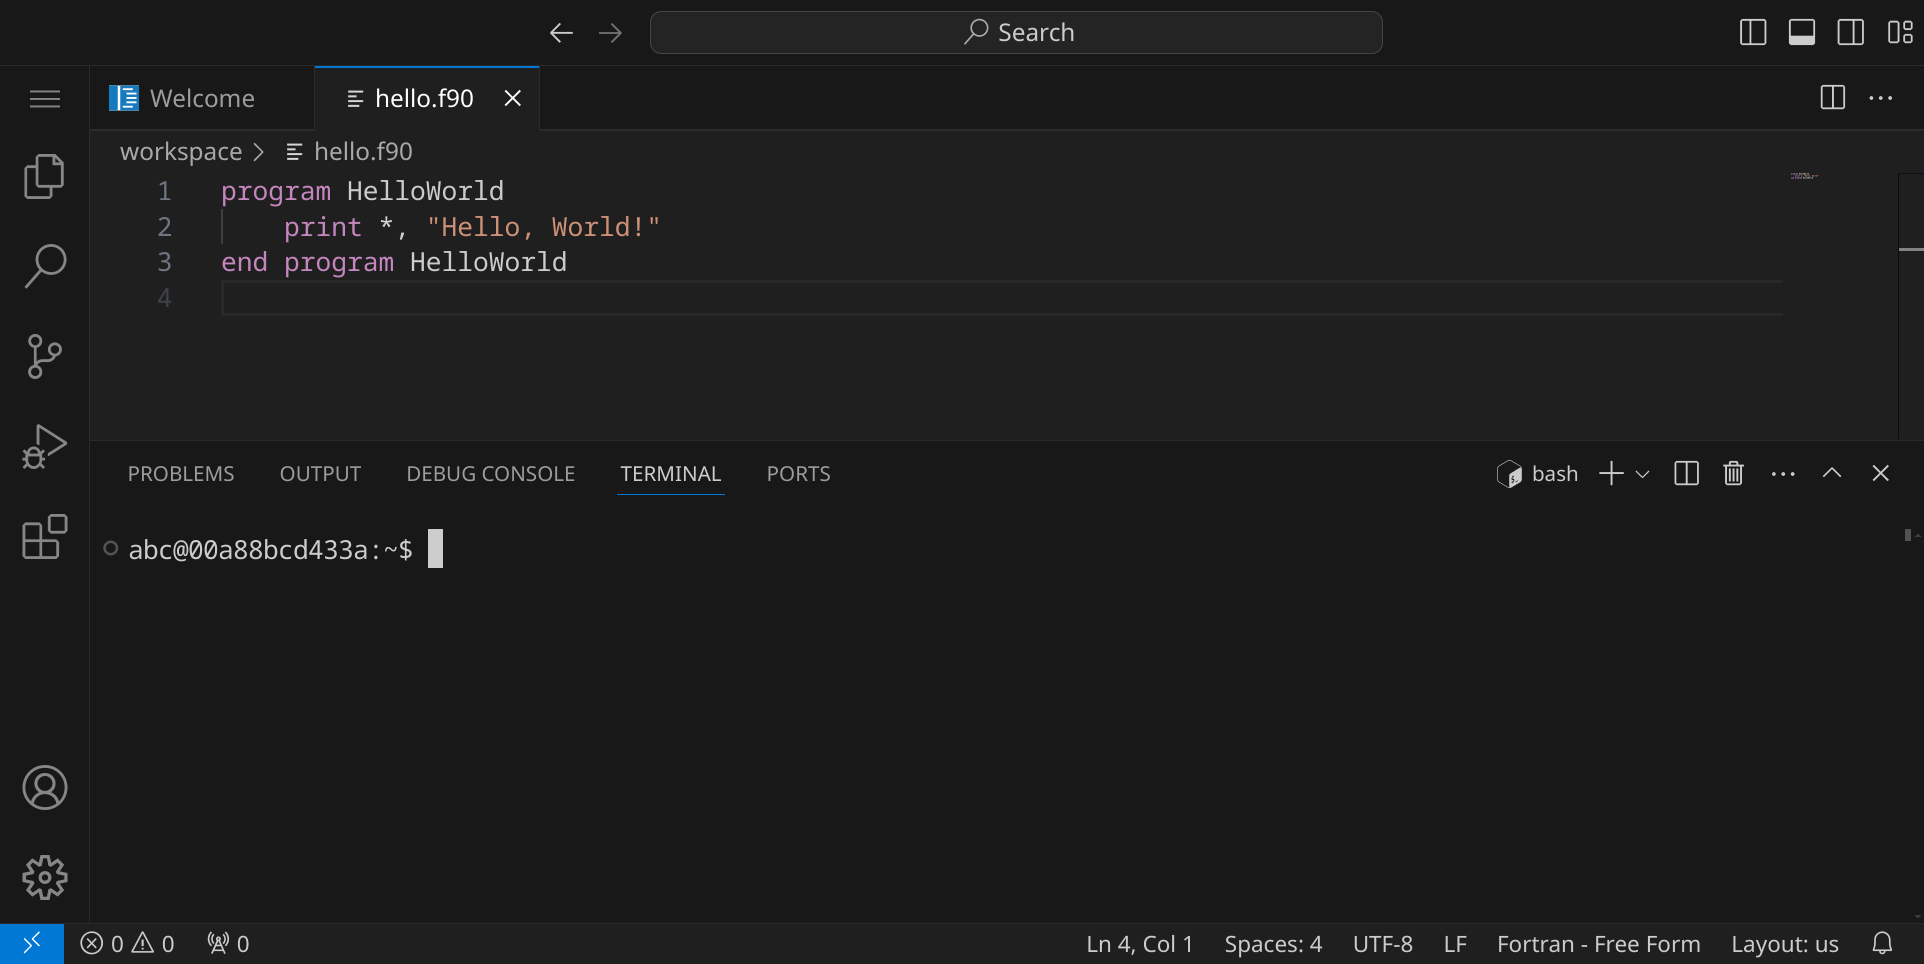
Task: Open the Source Control view
Action: pyautogui.click(x=44, y=356)
